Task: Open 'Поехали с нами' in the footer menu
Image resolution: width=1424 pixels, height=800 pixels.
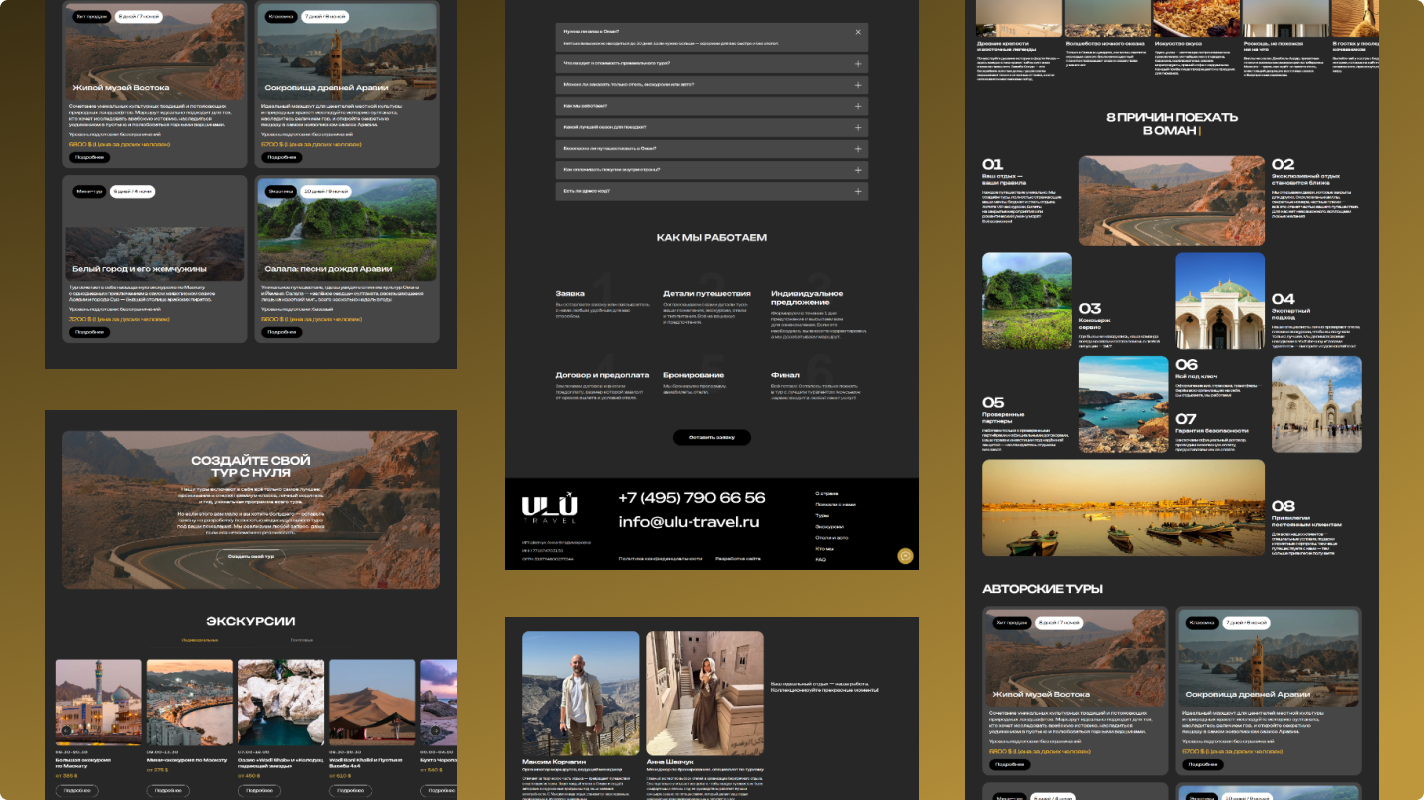Action: 835,504
